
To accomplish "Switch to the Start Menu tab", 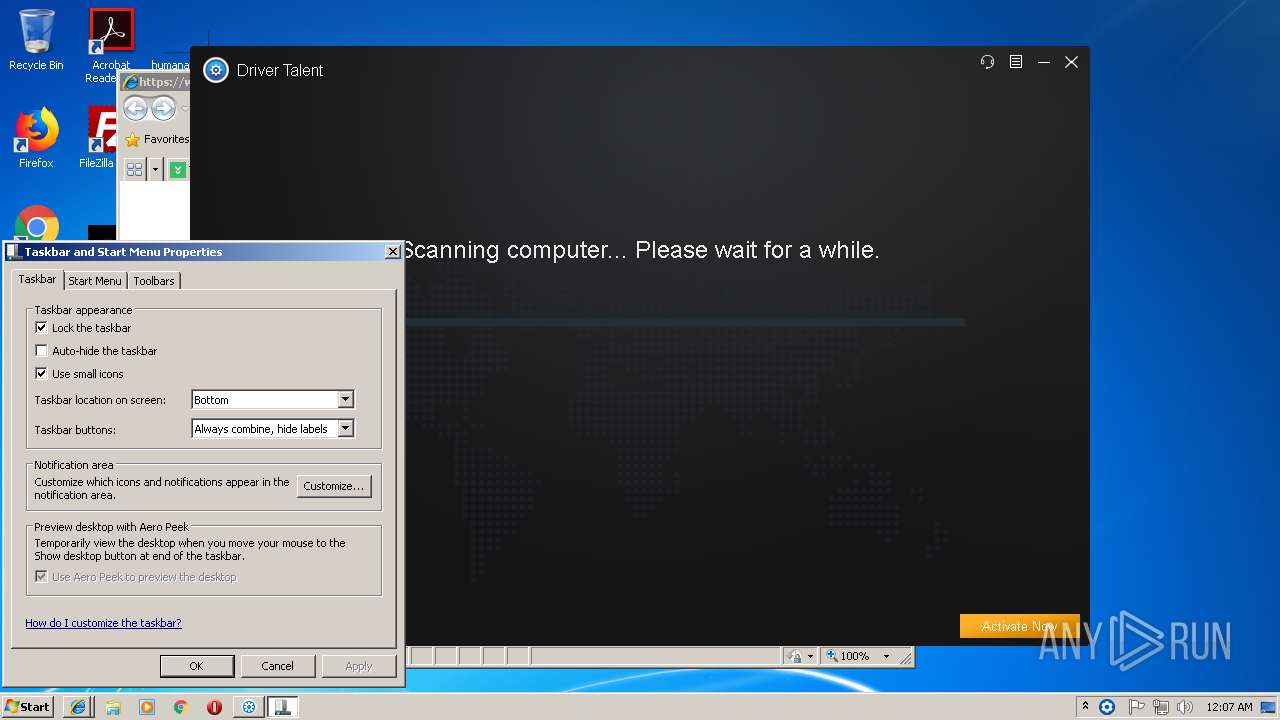I will pos(95,281).
